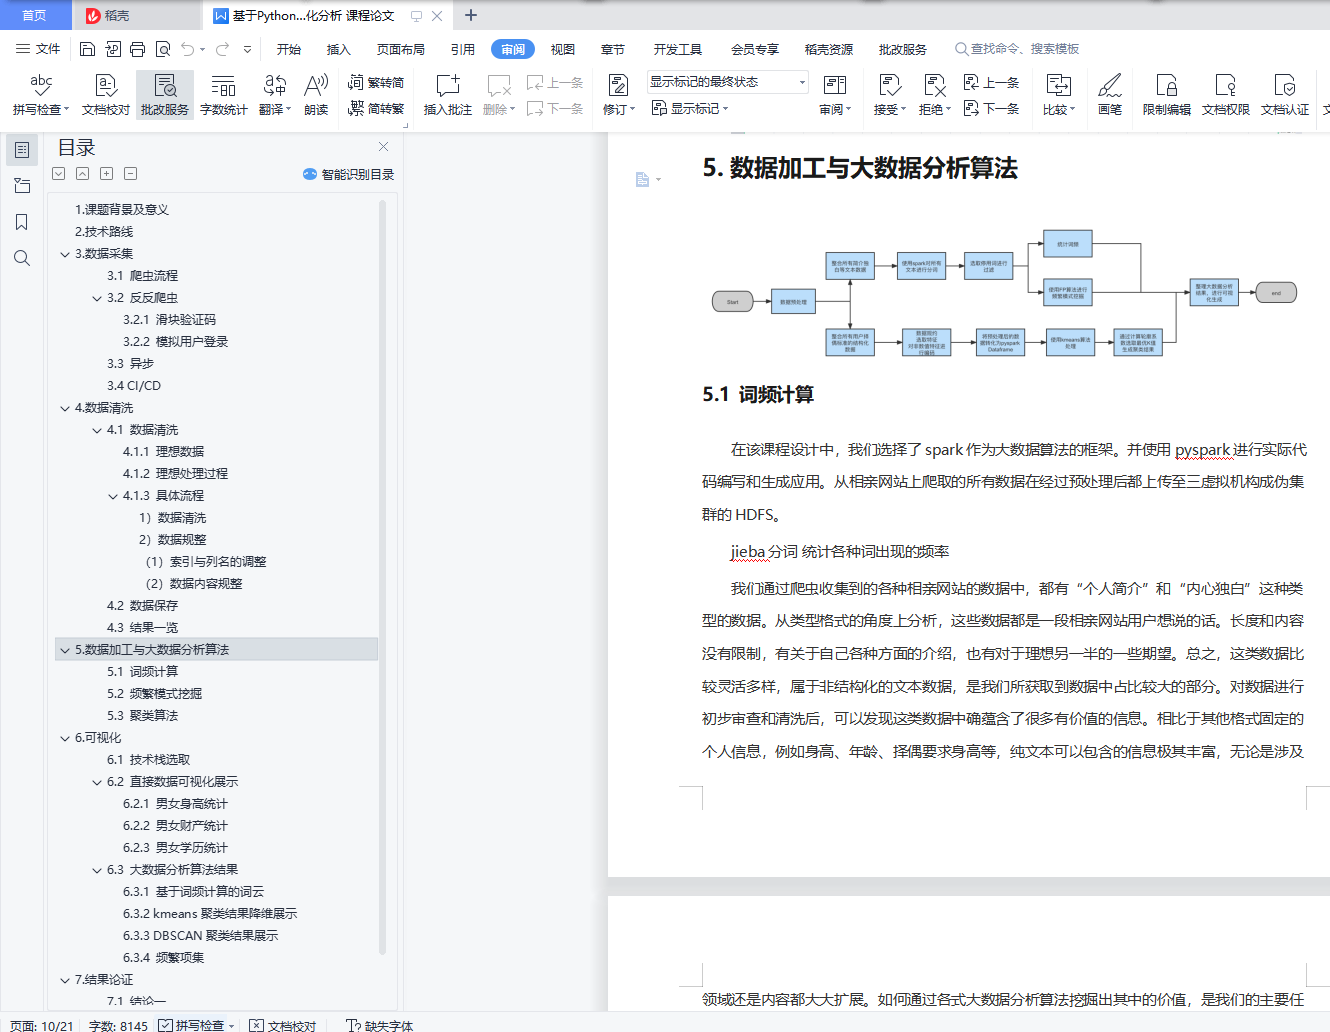
Task: Open the bookmark sidebar icon
Action: tap(22, 222)
